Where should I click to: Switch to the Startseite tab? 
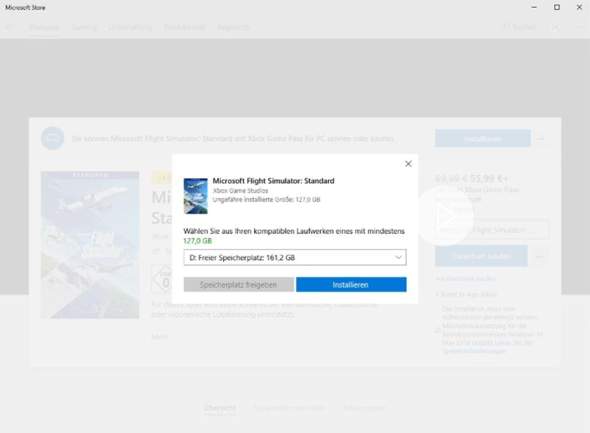(44, 27)
